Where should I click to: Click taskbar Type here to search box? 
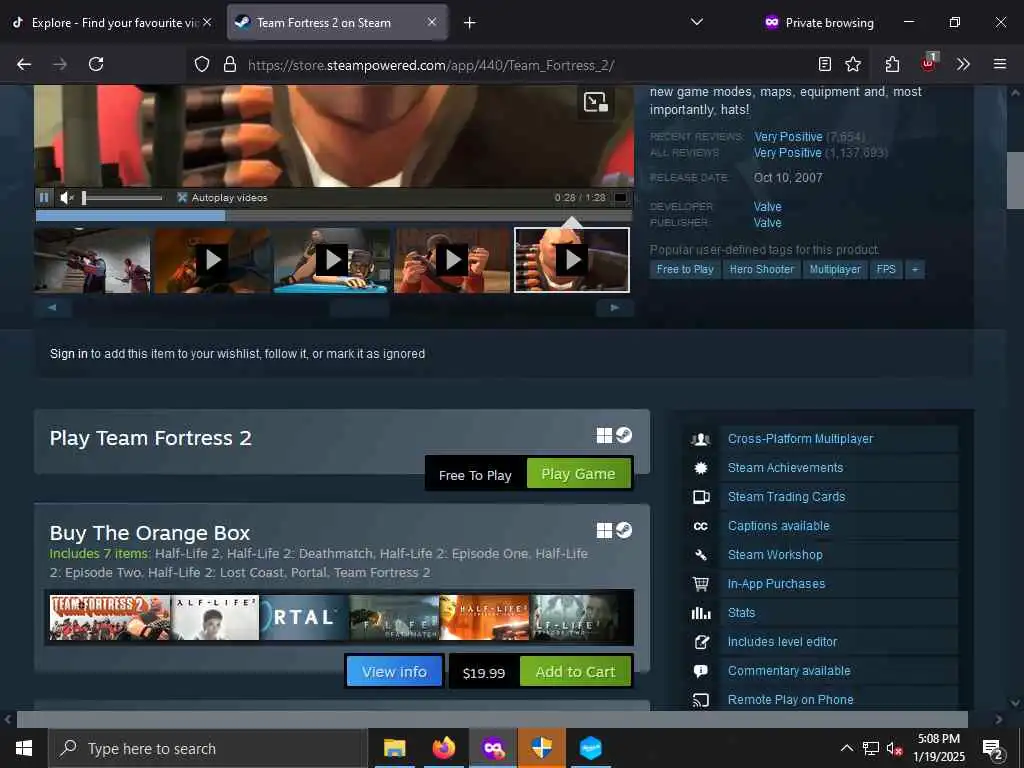(x=208, y=748)
